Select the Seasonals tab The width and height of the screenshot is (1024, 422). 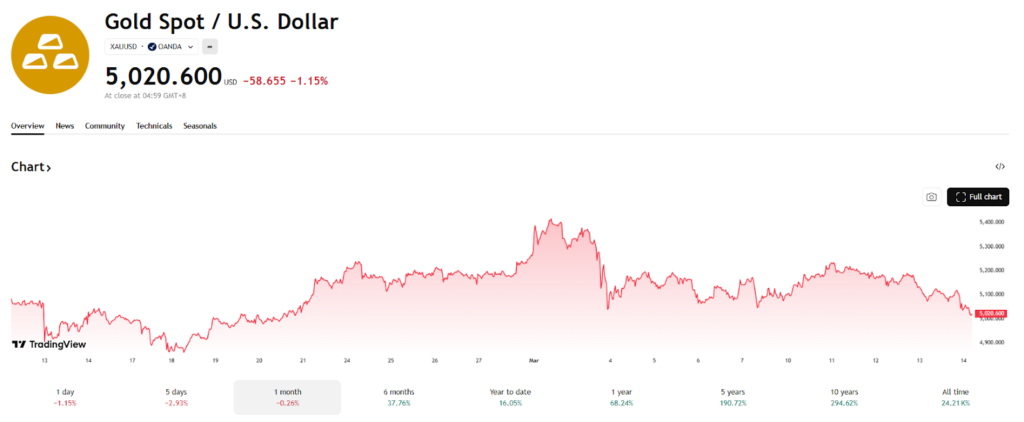pyautogui.click(x=200, y=126)
